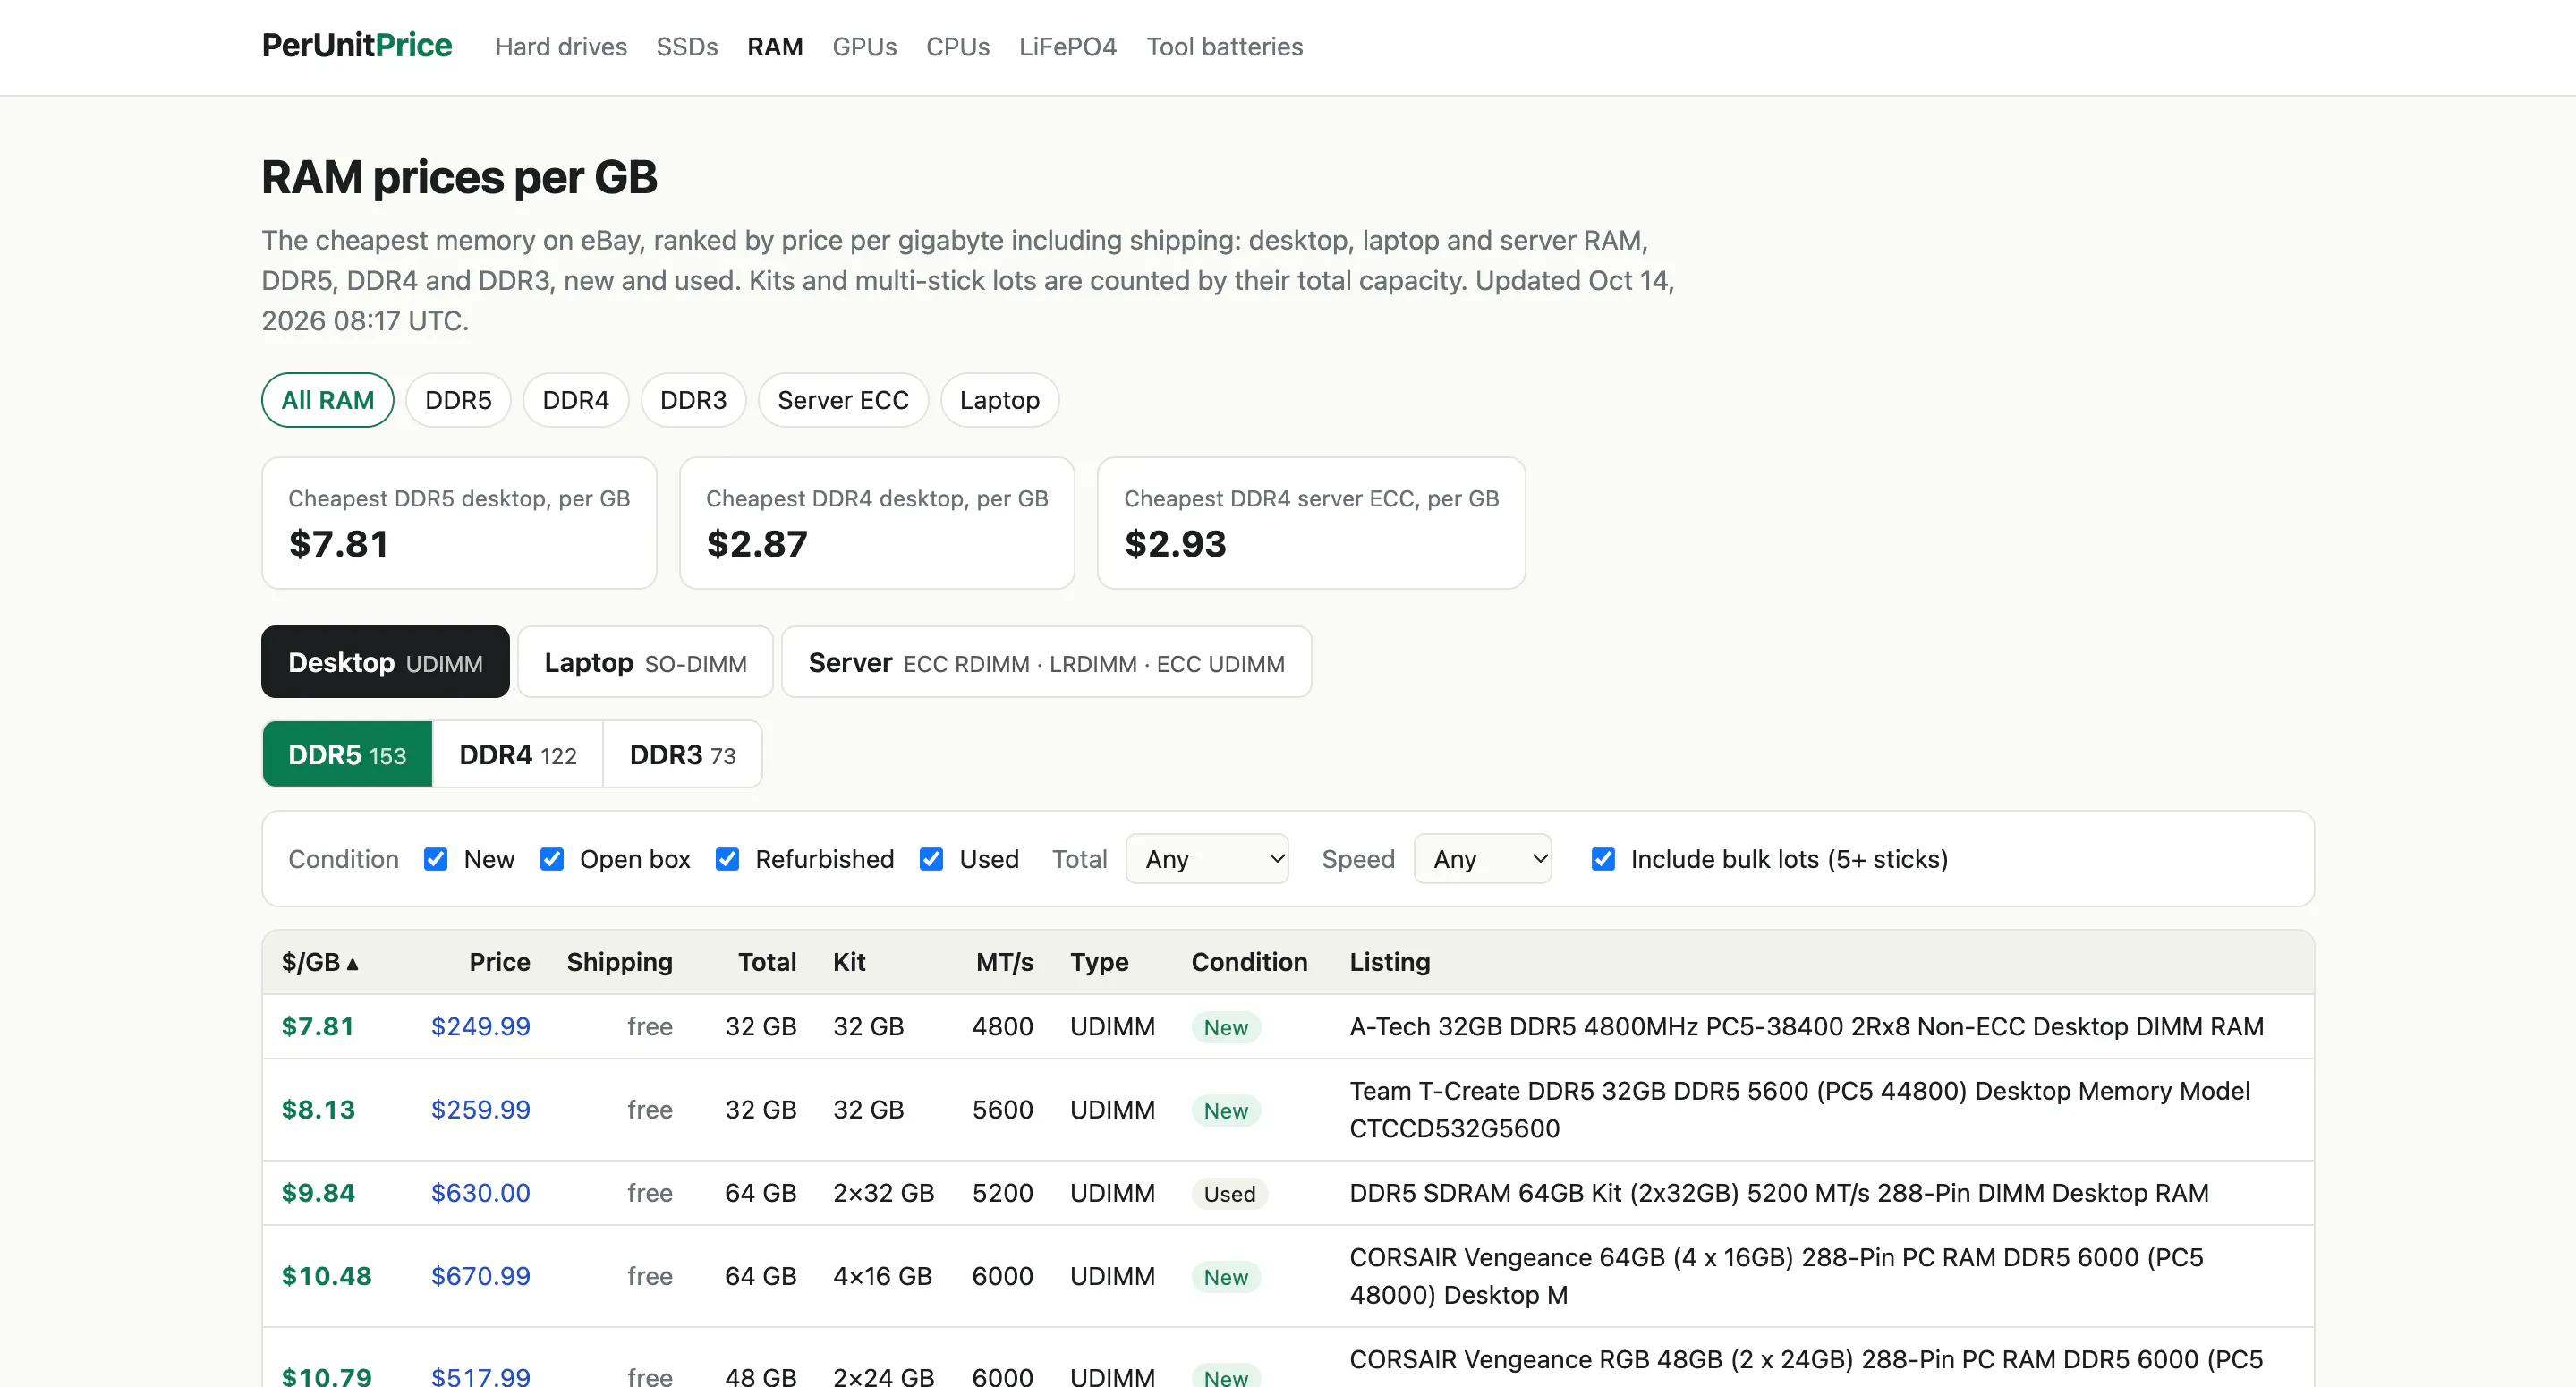Toggle the Open box checkbox
Screen dimensions: 2576x1387
(552, 859)
